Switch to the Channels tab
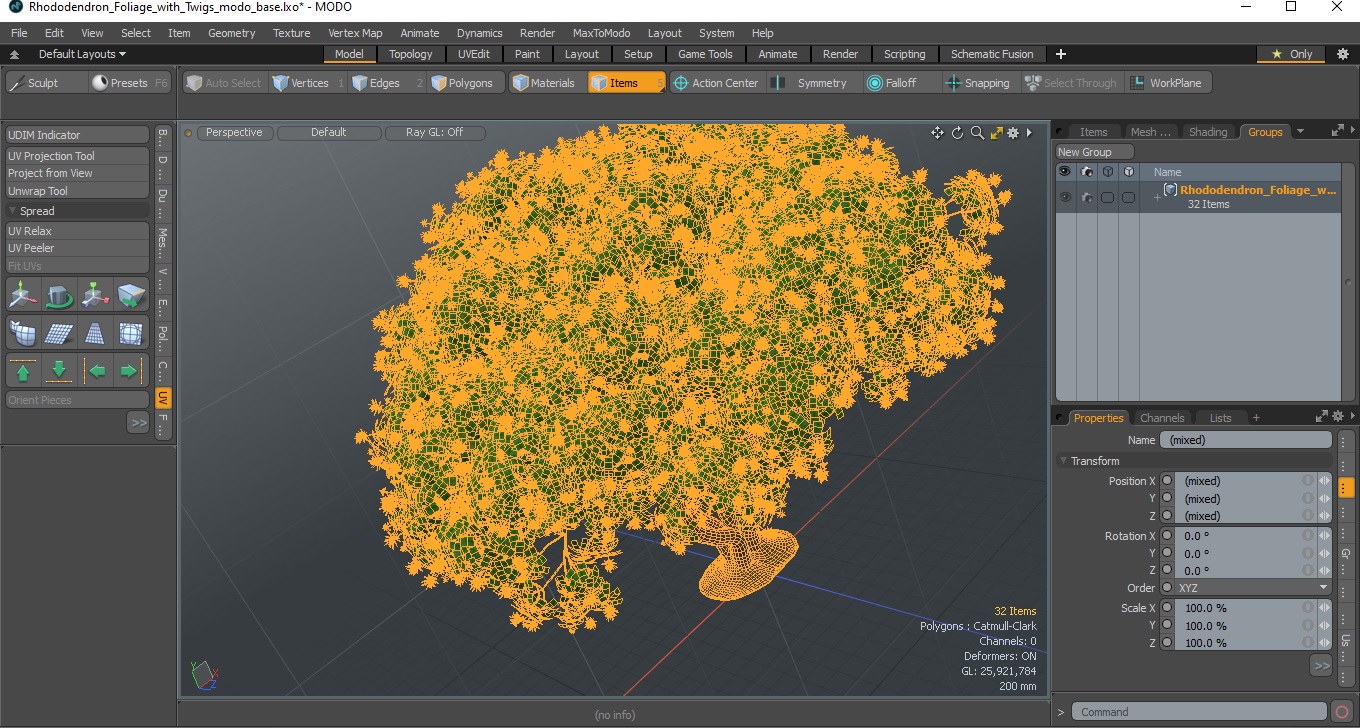The image size is (1360, 728). pyautogui.click(x=1162, y=418)
